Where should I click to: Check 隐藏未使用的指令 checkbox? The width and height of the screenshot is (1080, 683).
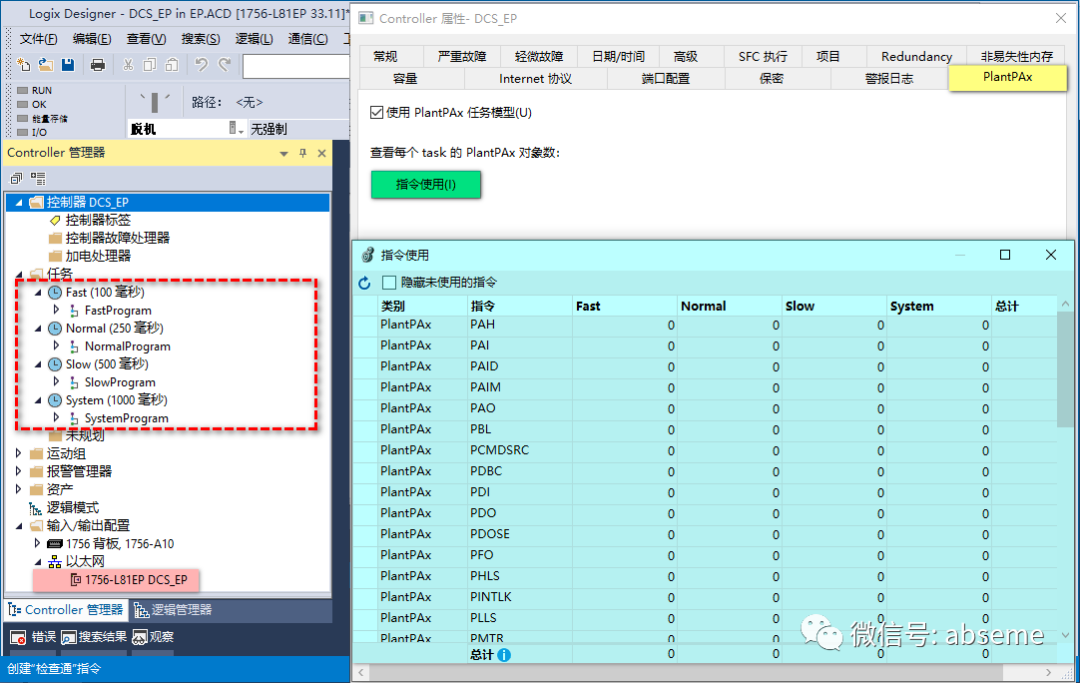[389, 282]
